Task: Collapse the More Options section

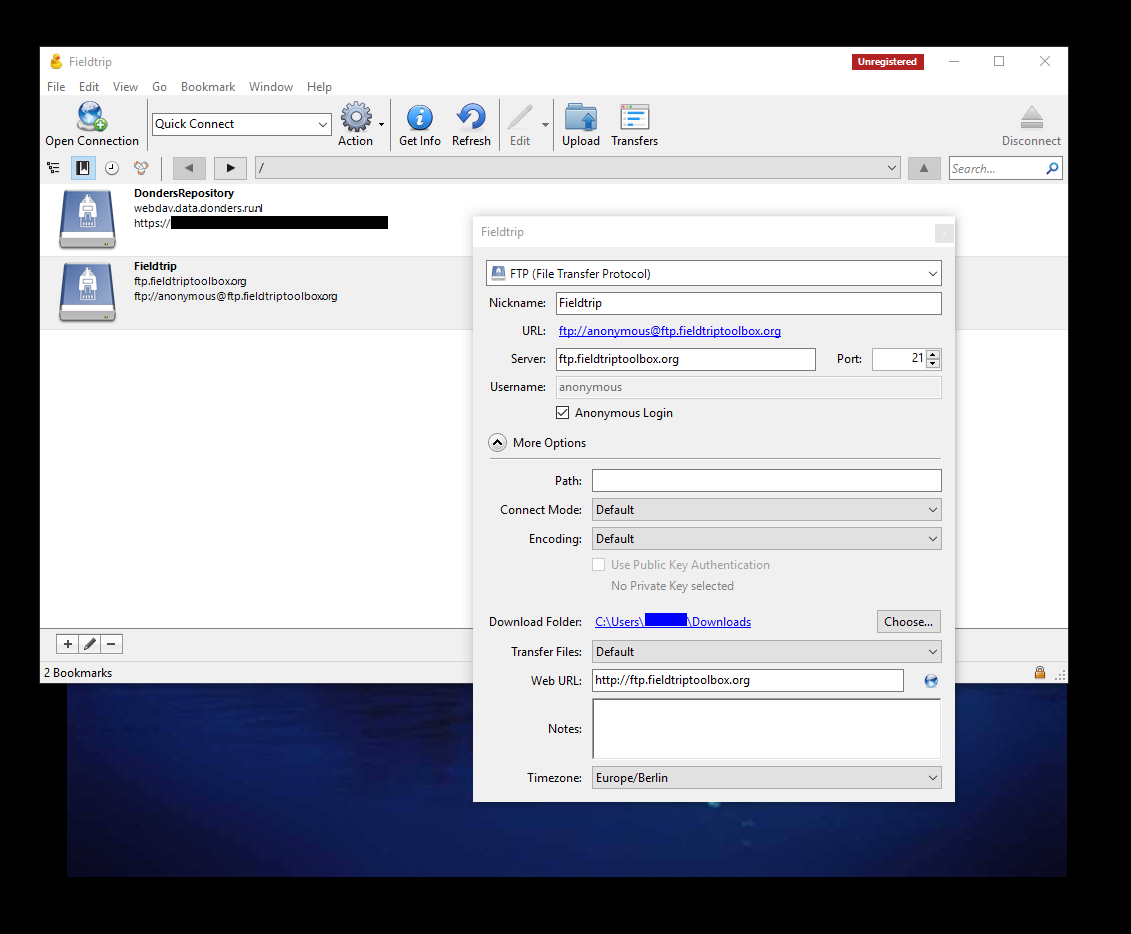Action: (x=498, y=443)
